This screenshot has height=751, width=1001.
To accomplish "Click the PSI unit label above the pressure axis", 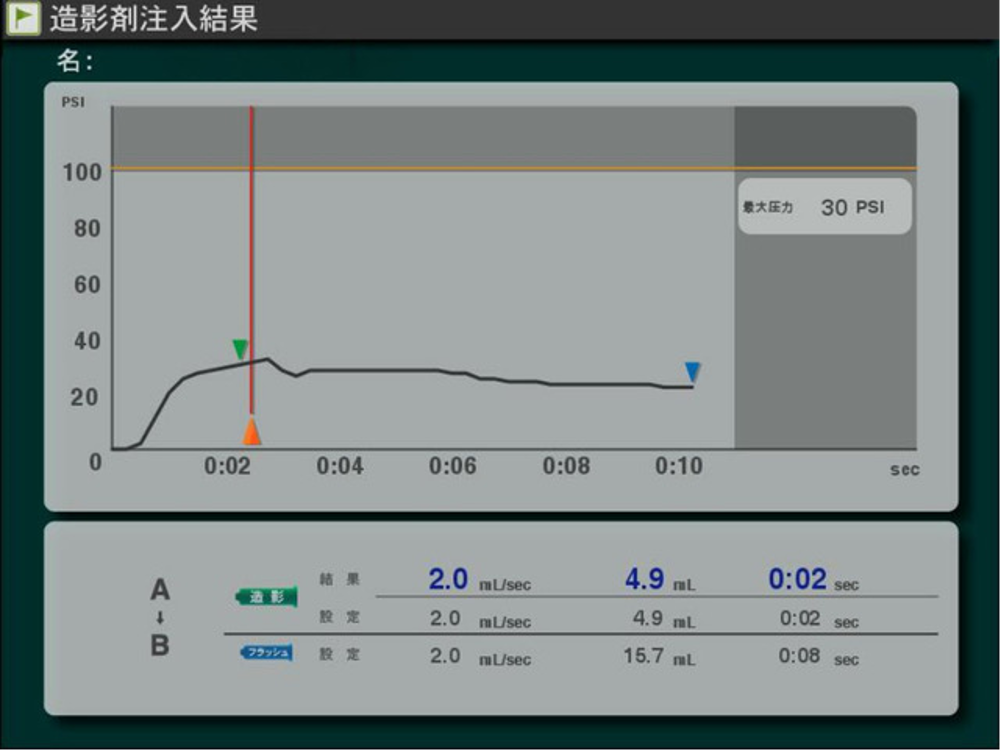I will (x=73, y=102).
